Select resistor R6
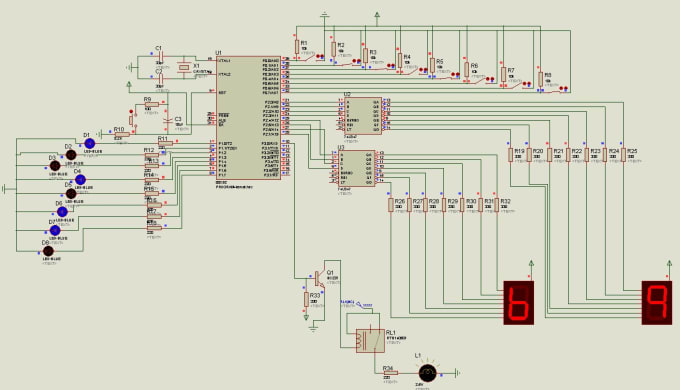The image size is (680, 390). 467,69
